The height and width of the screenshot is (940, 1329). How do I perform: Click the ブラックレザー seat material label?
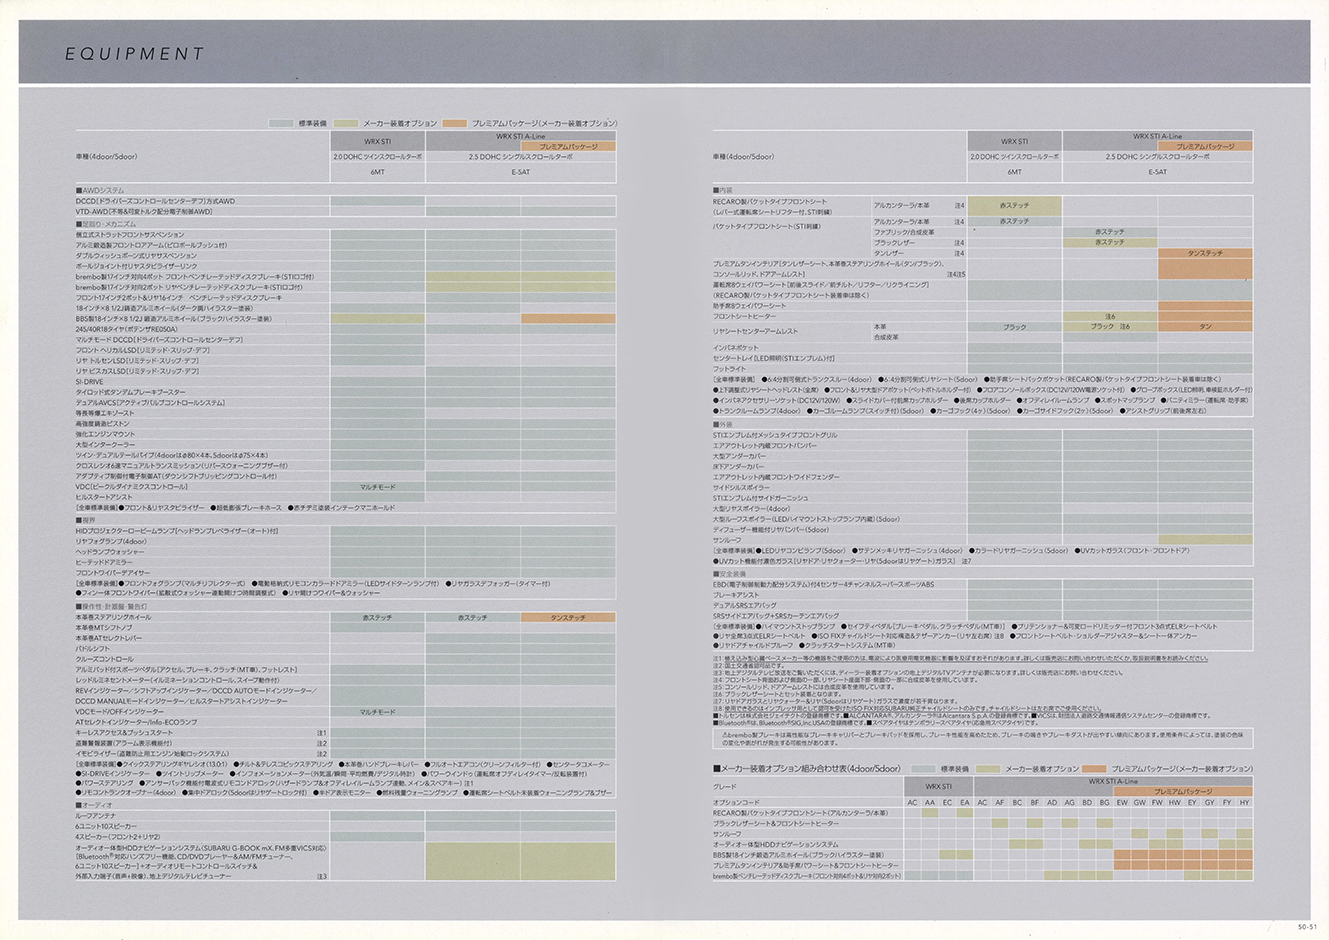pyautogui.click(x=894, y=243)
